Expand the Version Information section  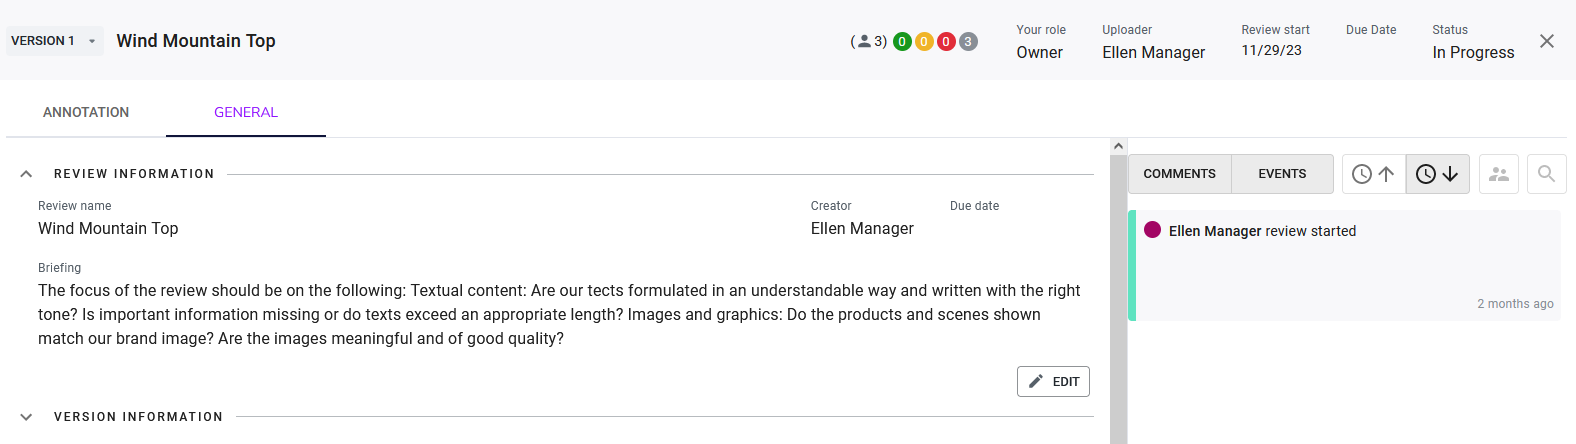(27, 417)
